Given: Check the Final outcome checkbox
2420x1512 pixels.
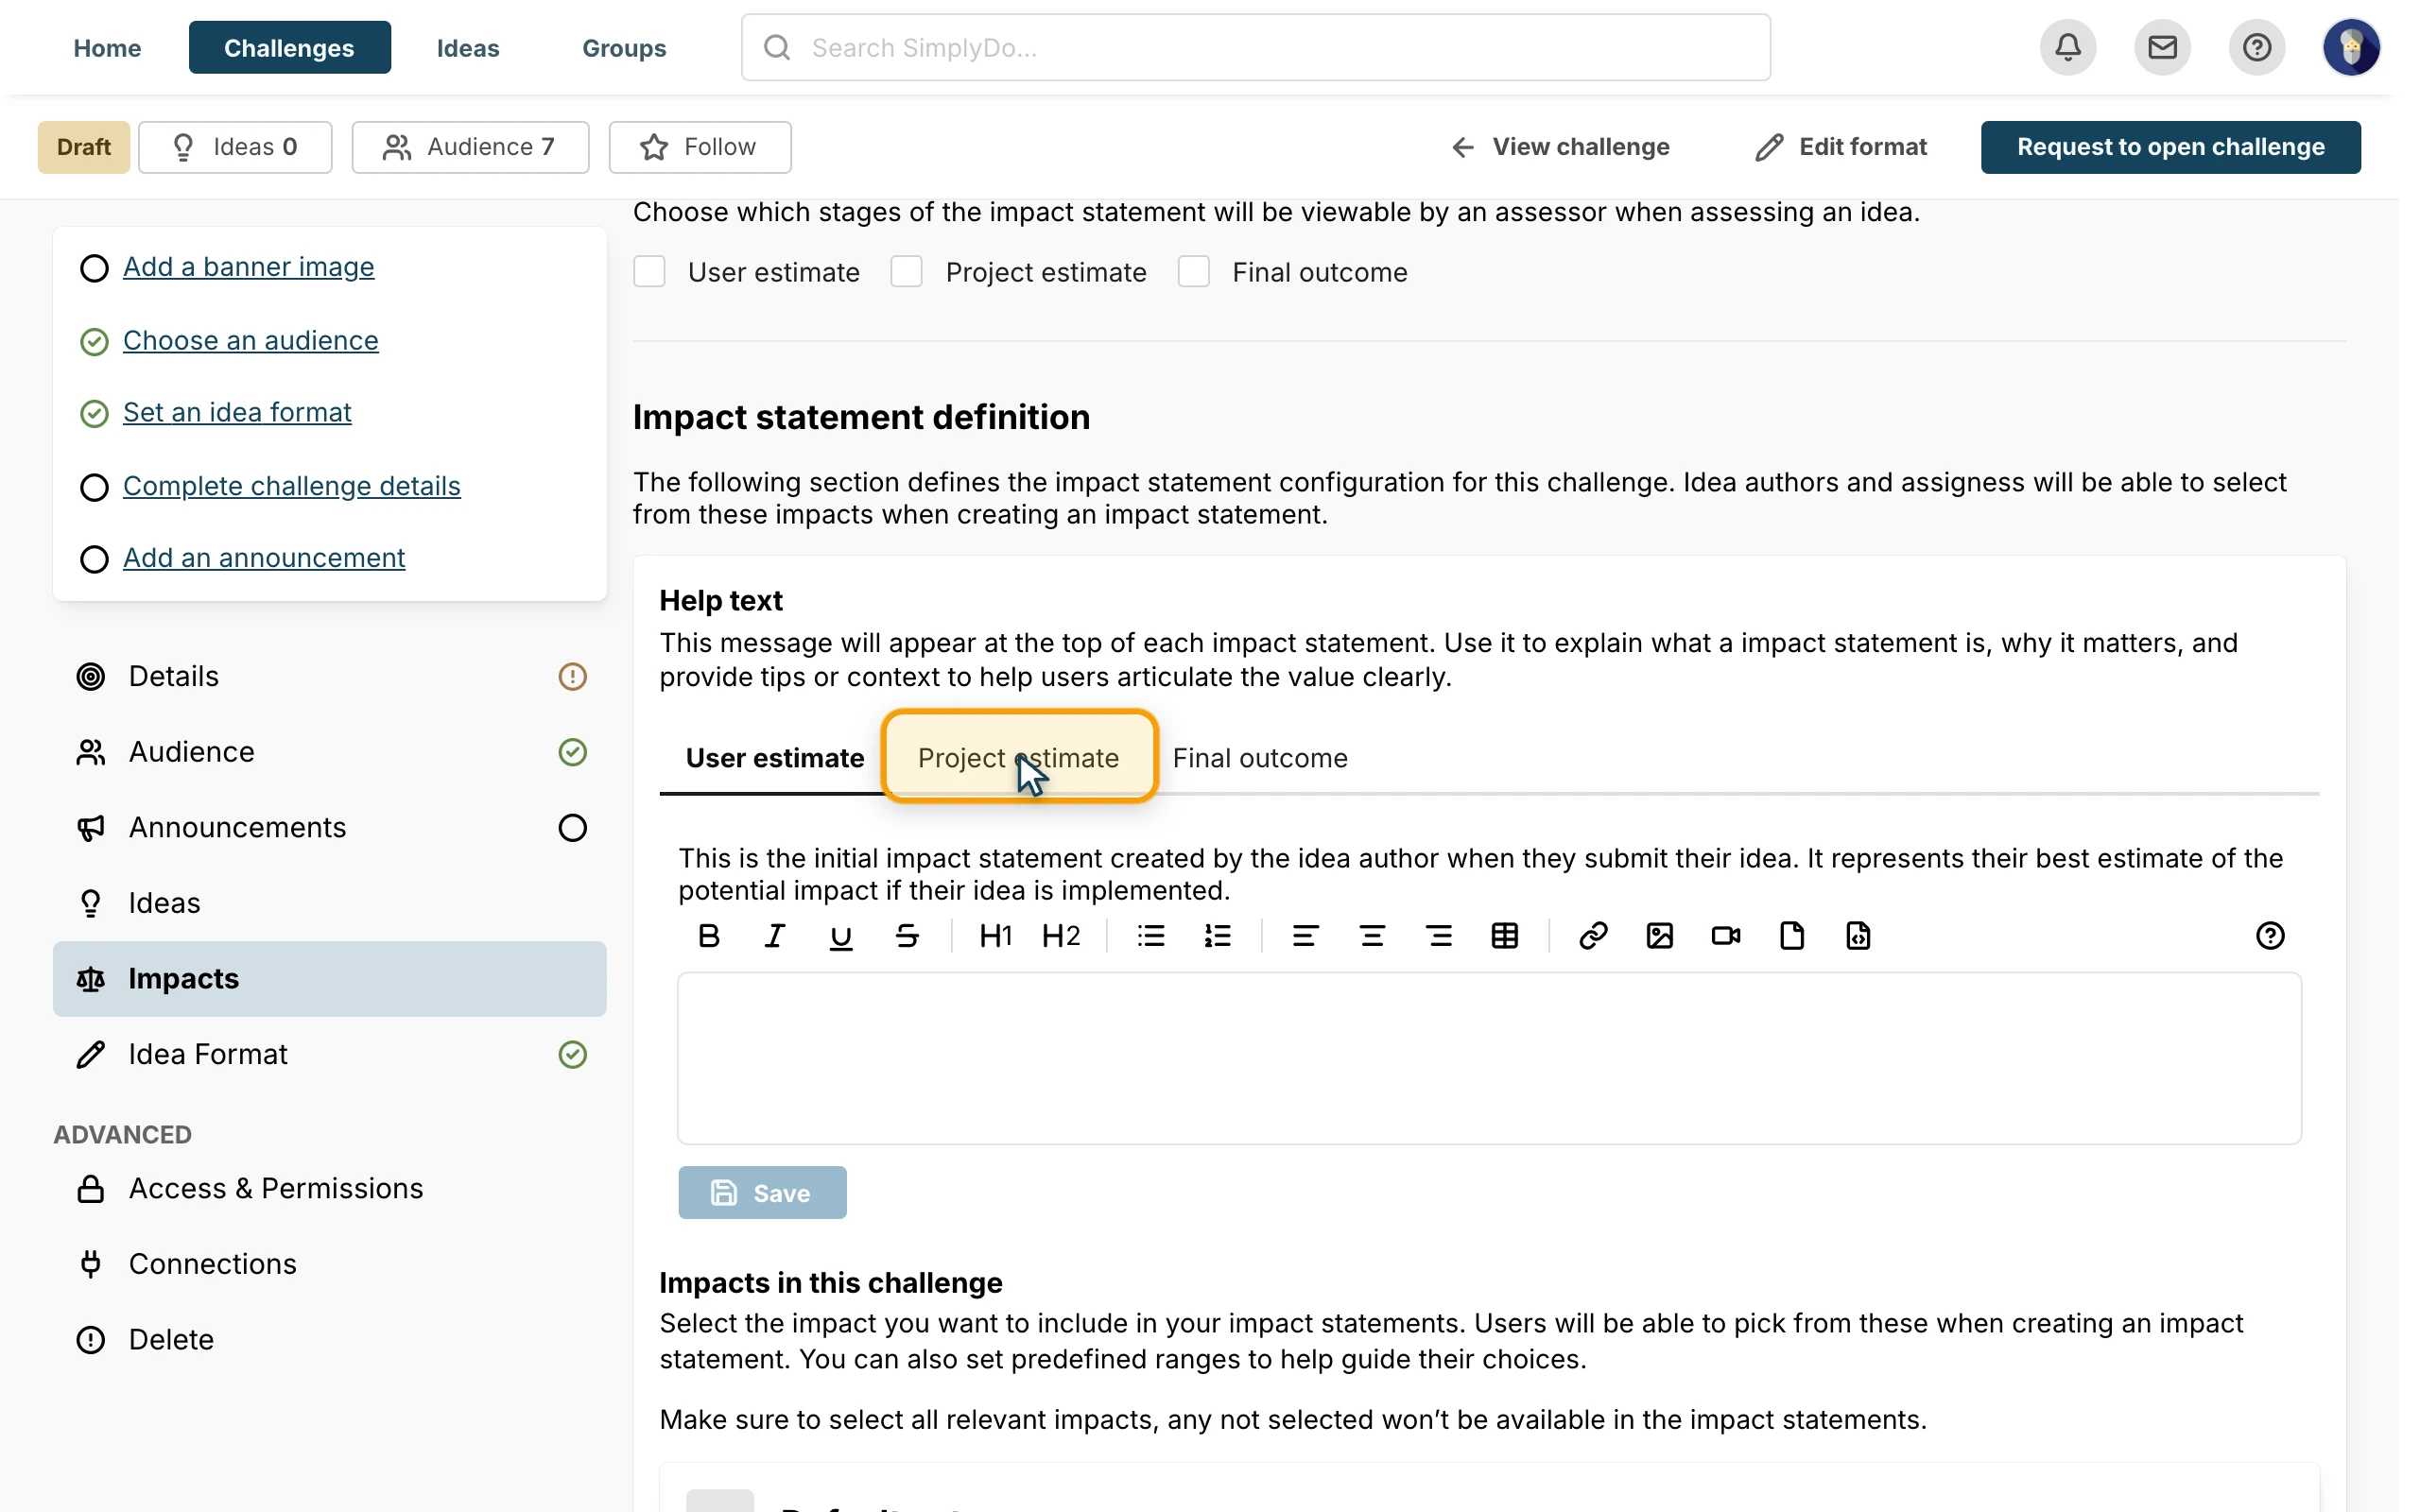Looking at the screenshot, I should click(x=1193, y=272).
